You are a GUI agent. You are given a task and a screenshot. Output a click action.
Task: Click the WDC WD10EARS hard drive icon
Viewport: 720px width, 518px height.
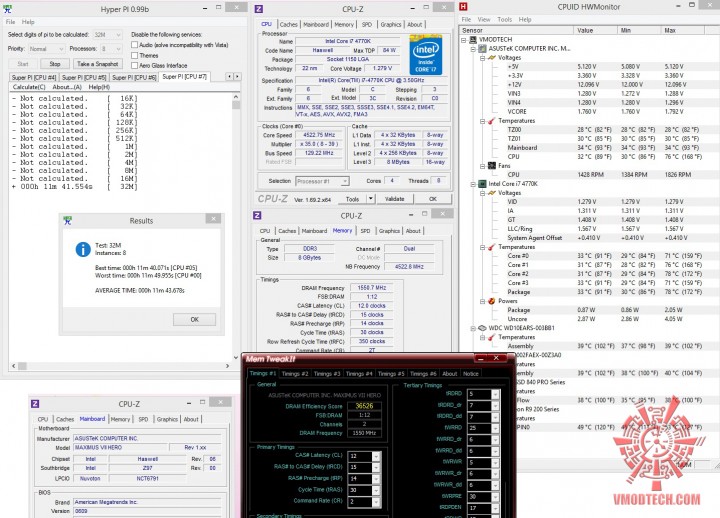pyautogui.click(x=483, y=328)
